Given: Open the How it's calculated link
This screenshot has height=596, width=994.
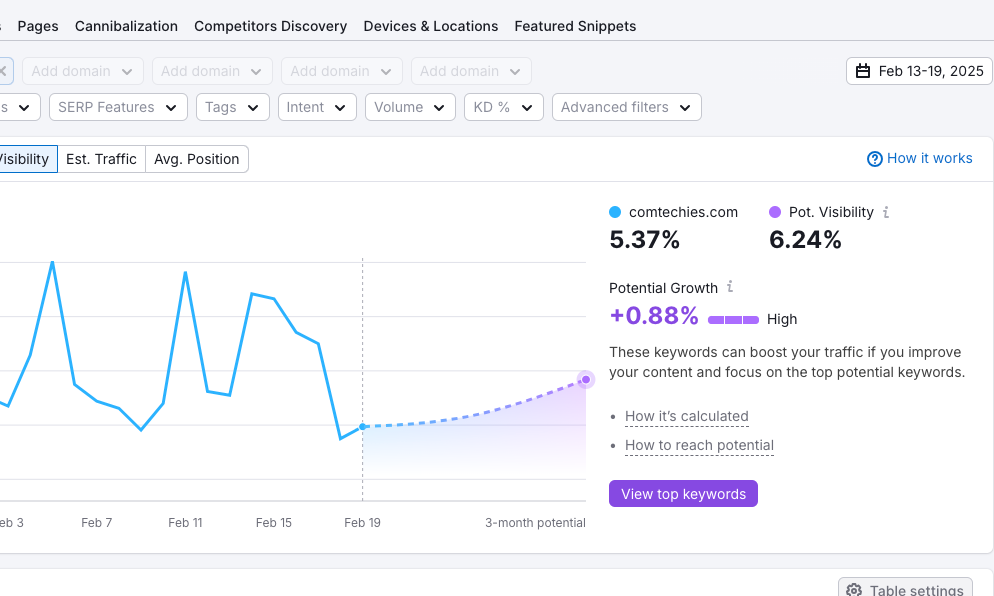Looking at the screenshot, I should click(686, 416).
